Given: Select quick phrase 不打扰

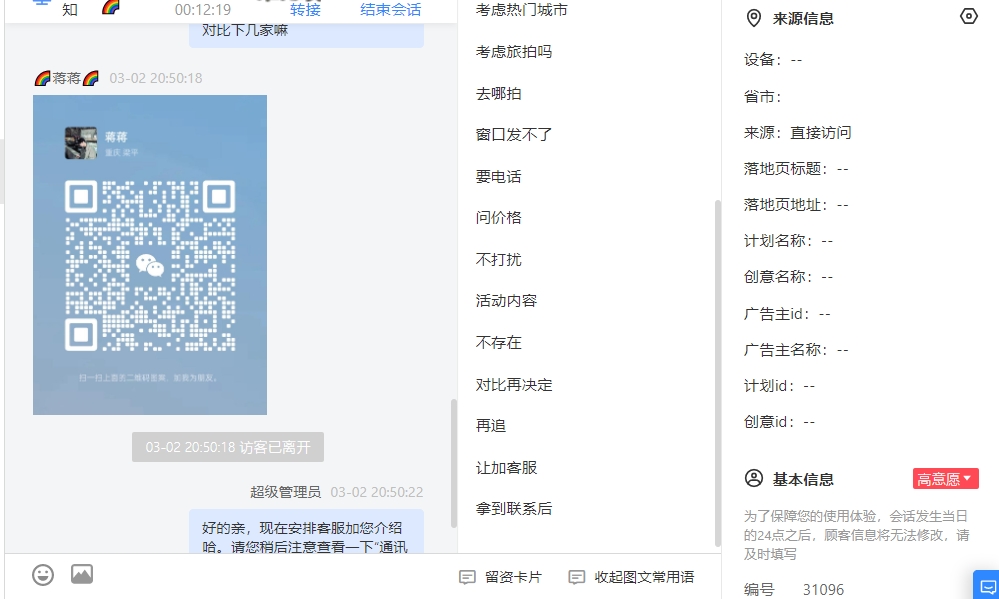Looking at the screenshot, I should 499,259.
